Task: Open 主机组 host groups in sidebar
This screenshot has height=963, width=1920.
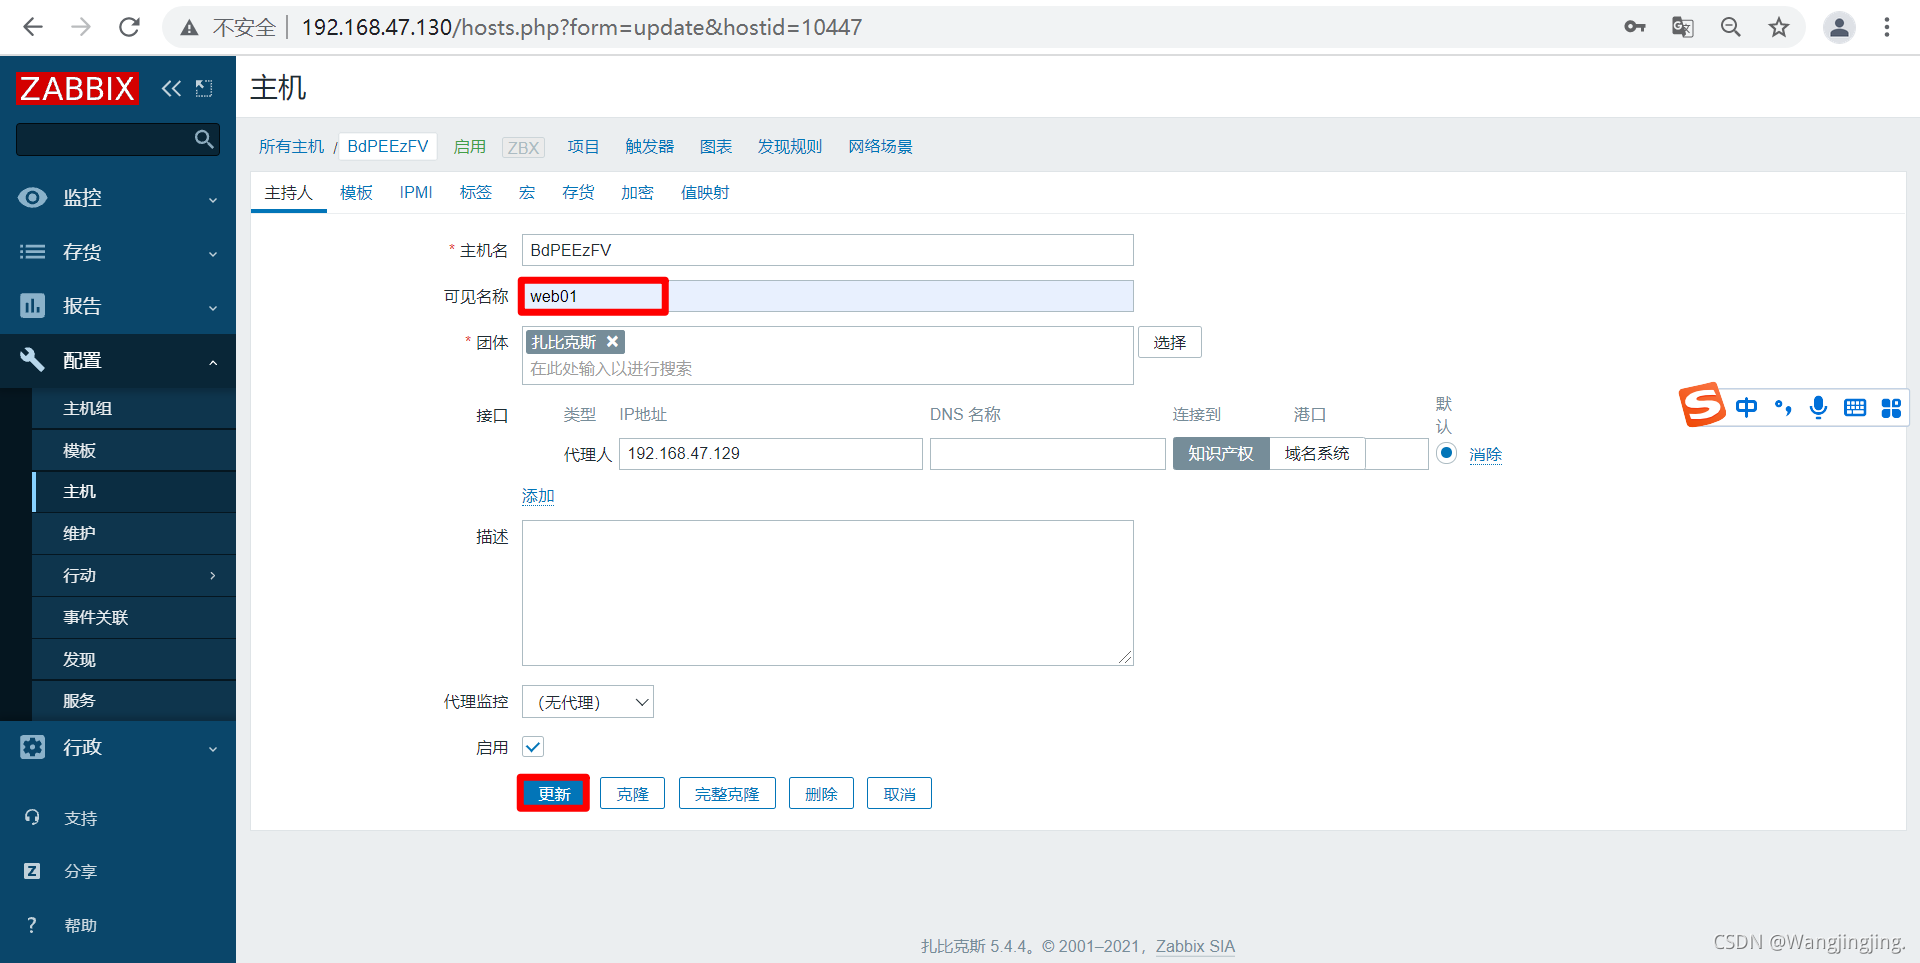Action: click(134, 408)
